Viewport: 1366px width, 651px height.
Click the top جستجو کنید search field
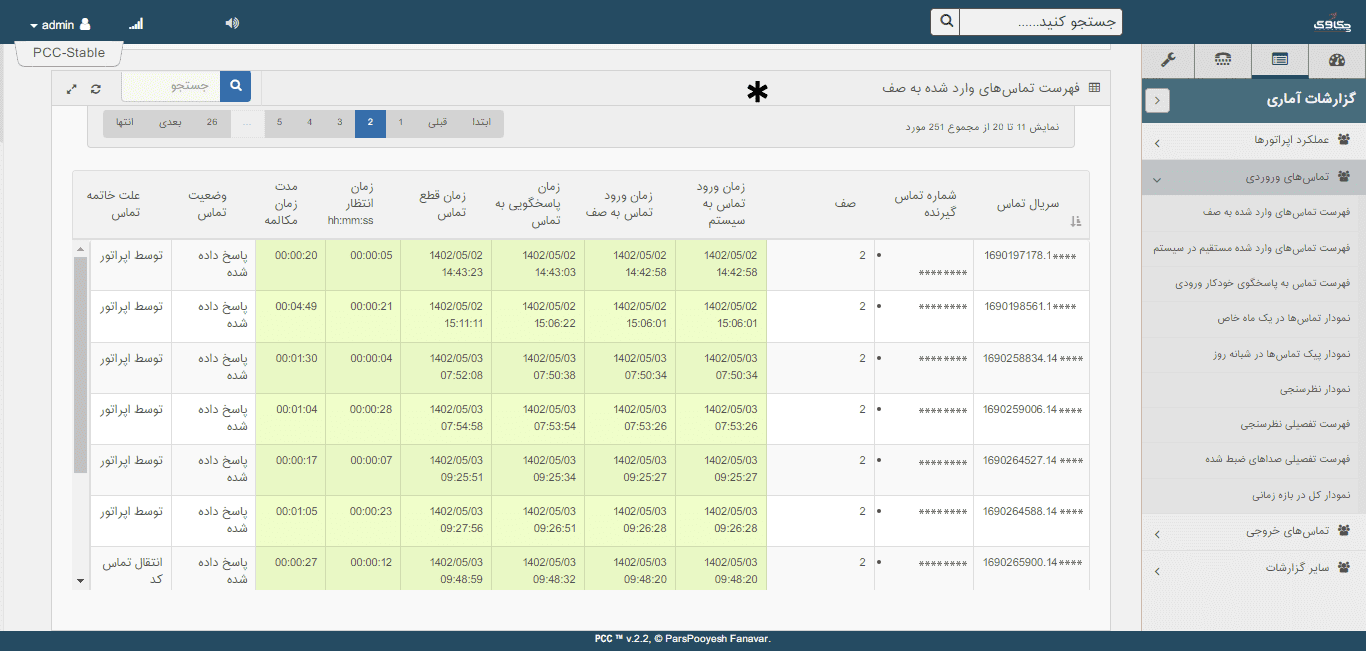(1041, 22)
